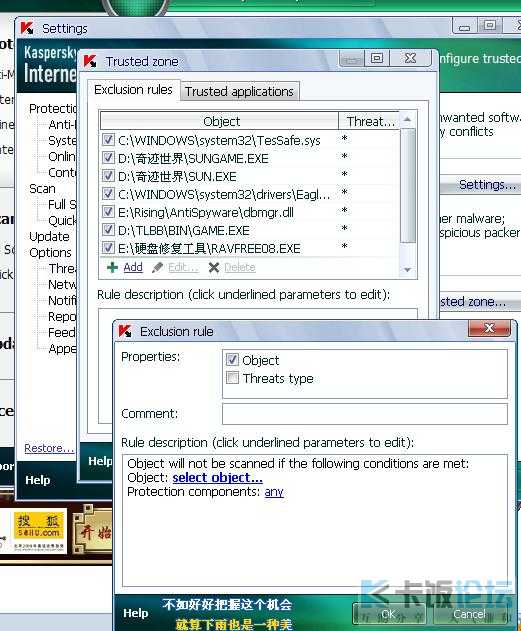Image resolution: width=521 pixels, height=631 pixels.
Task: Click Help in Exclusion rule dialog
Action: 135,613
